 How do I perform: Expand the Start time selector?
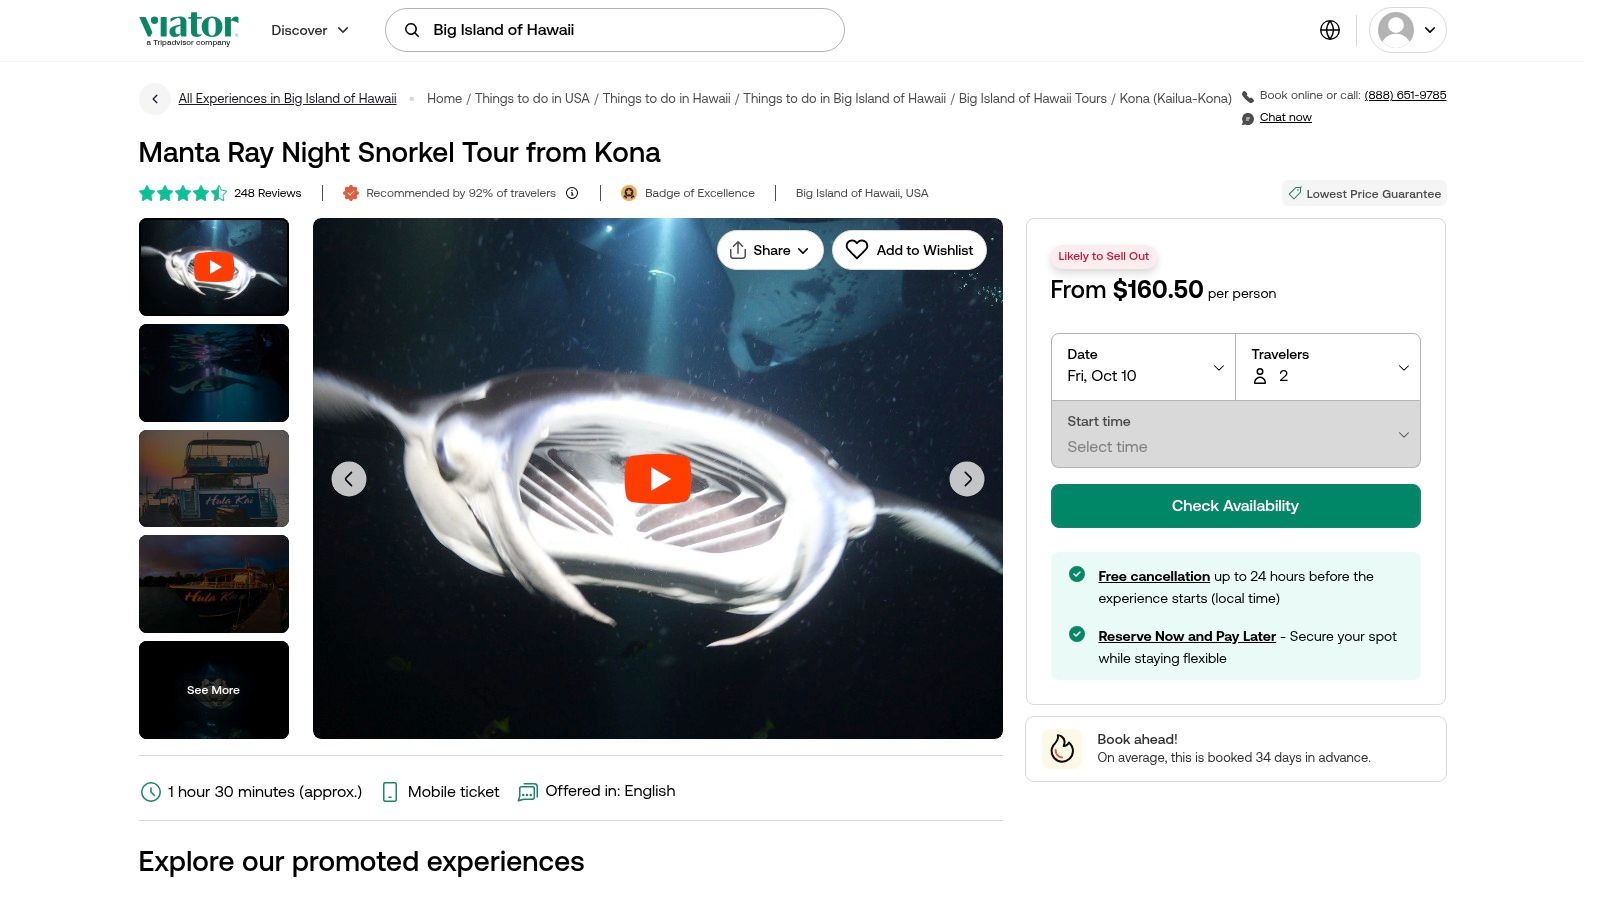(x=1235, y=434)
